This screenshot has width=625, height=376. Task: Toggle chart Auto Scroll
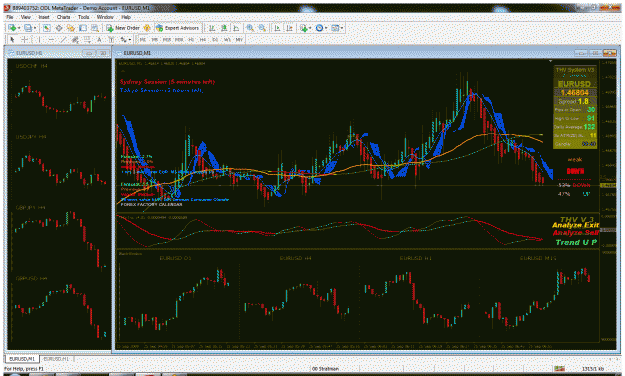click(277, 28)
